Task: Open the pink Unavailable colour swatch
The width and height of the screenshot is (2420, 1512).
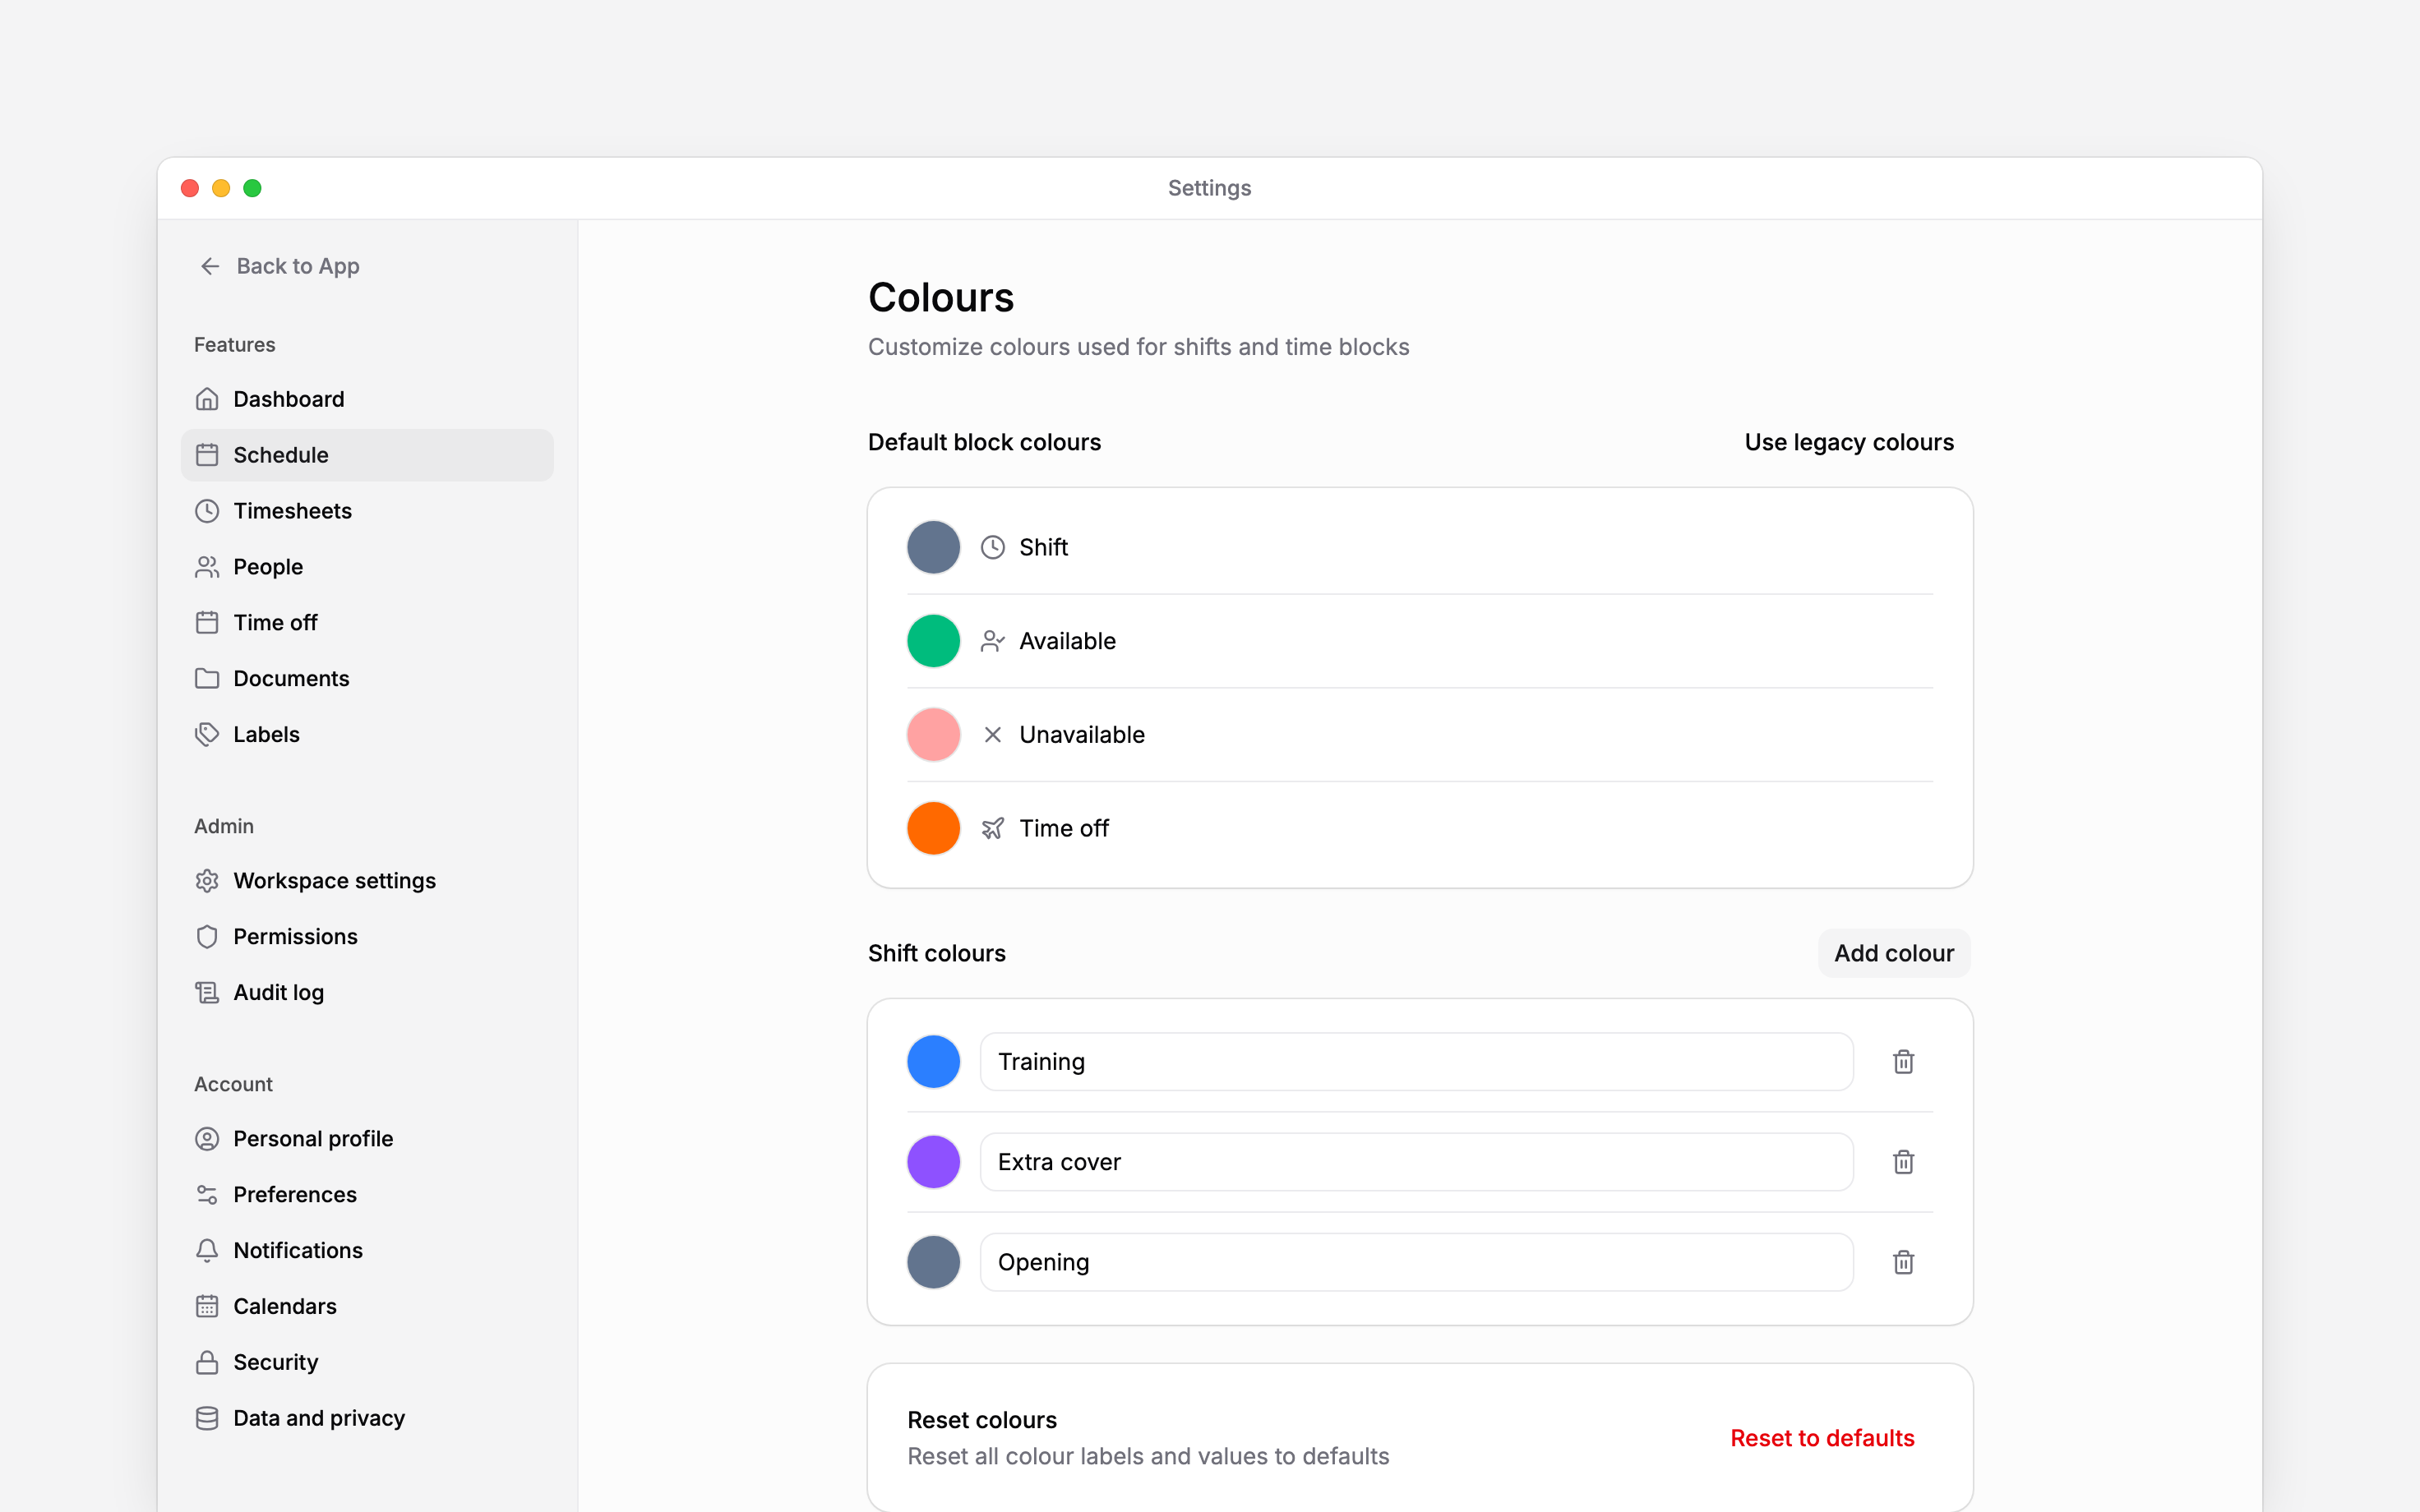Action: pyautogui.click(x=933, y=735)
